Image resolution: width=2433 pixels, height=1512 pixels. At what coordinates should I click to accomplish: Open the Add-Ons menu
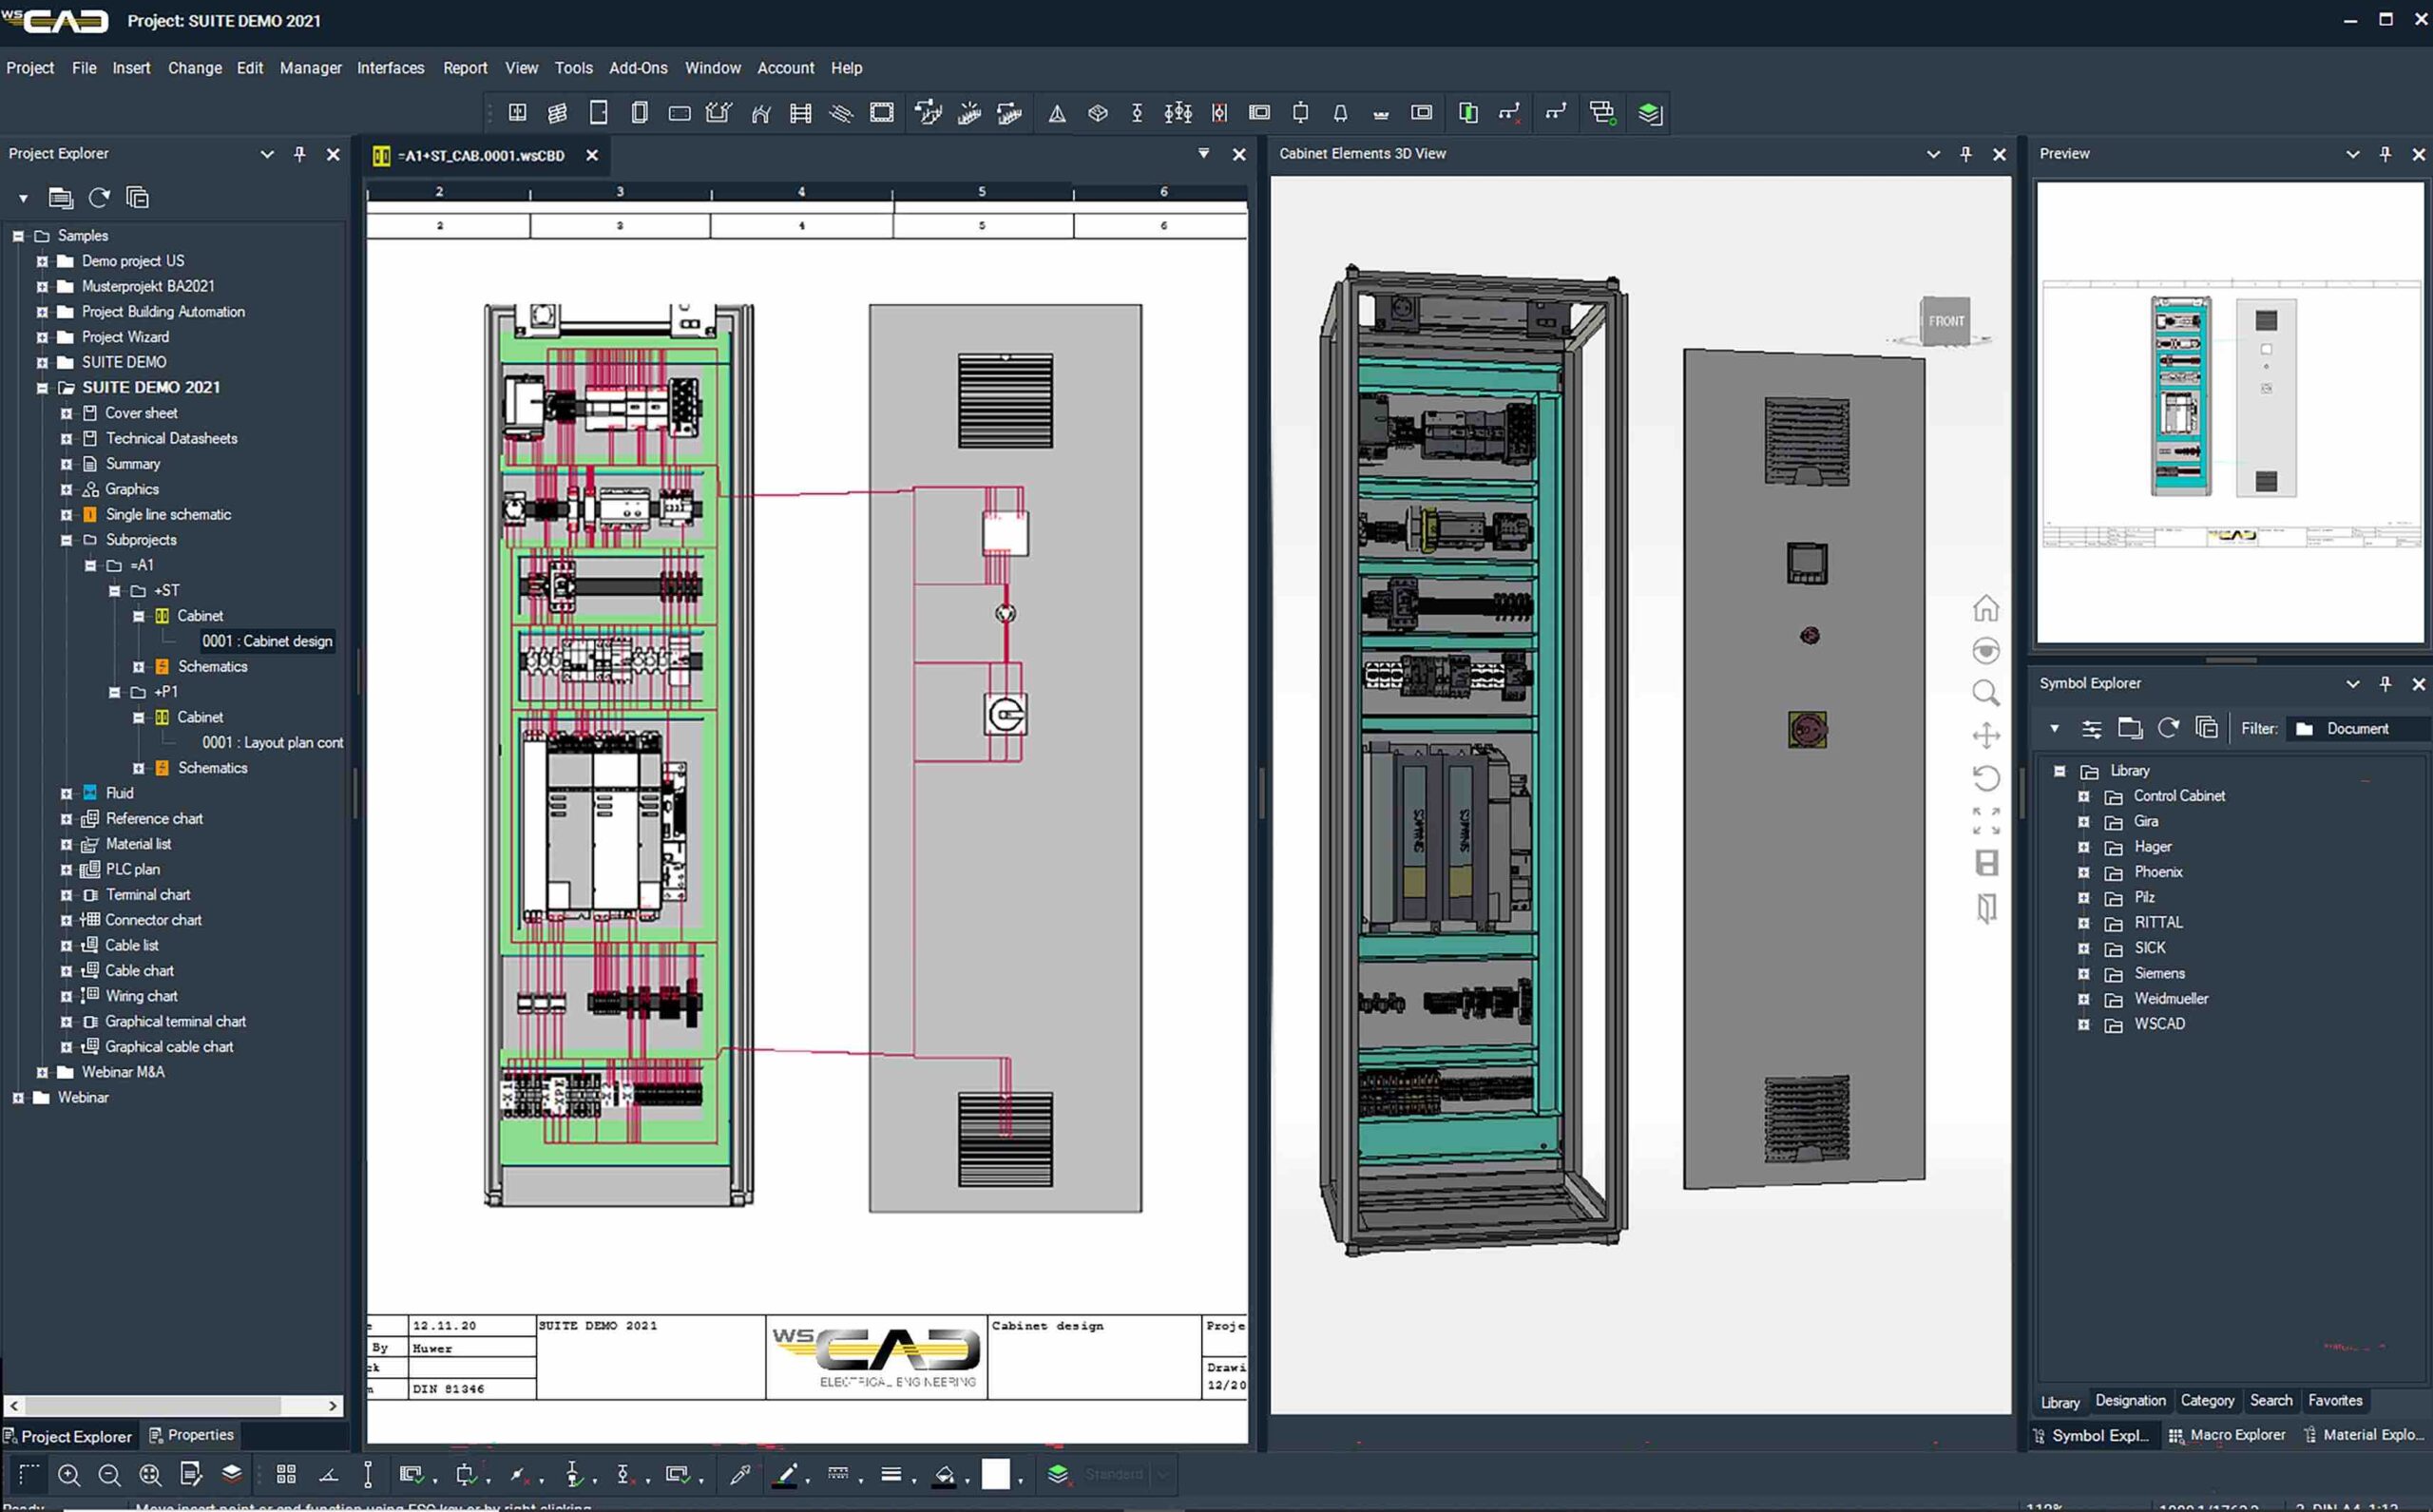pyautogui.click(x=638, y=68)
